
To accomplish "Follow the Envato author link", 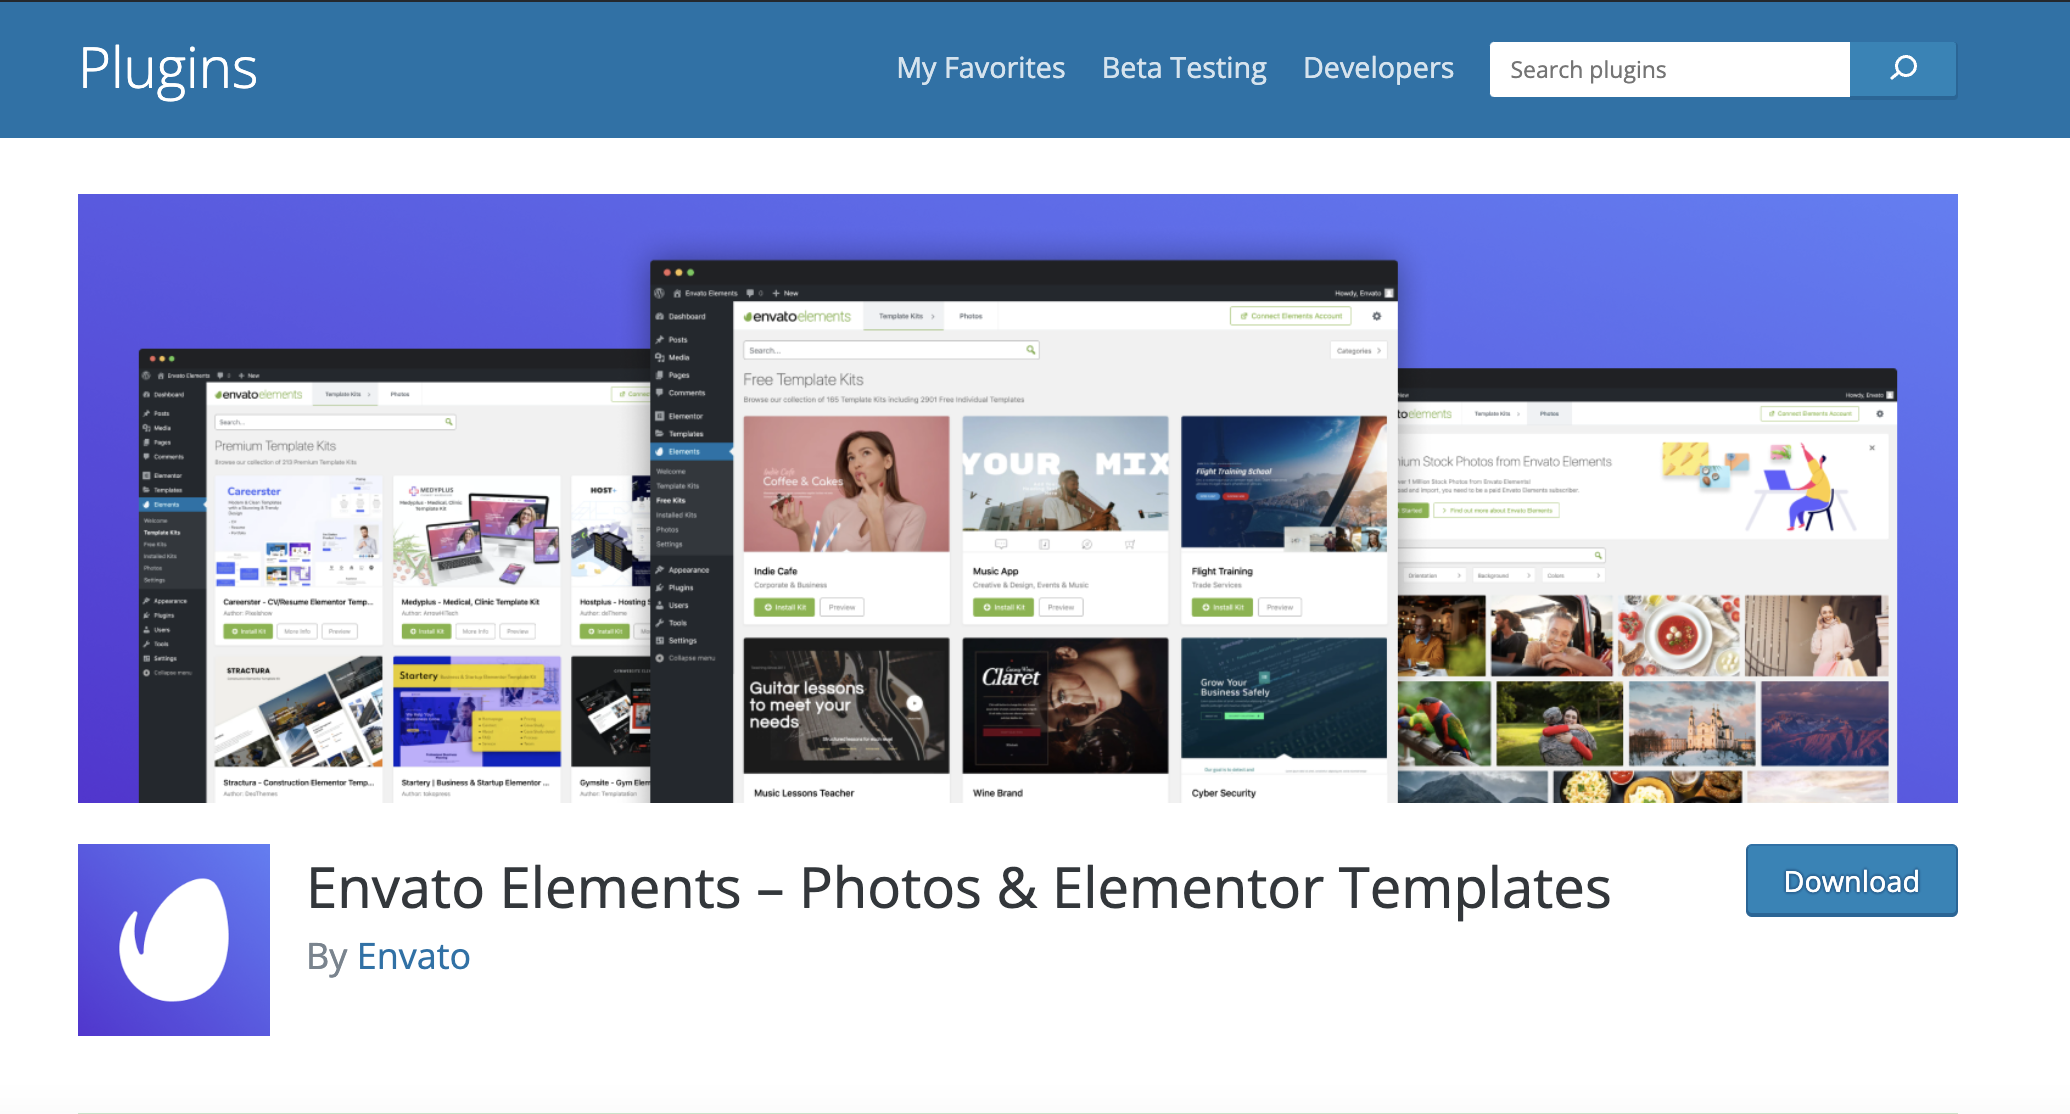I will click(x=413, y=957).
